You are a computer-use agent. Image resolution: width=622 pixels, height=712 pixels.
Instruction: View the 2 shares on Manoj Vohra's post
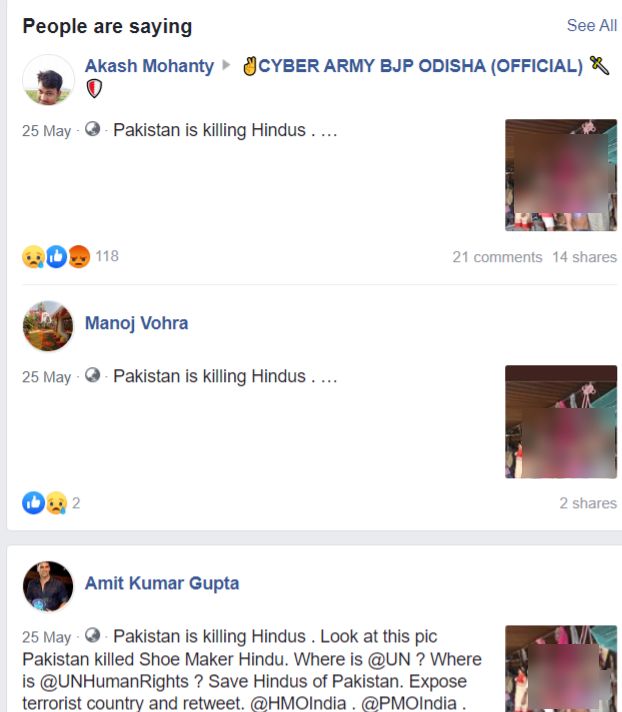pos(588,503)
